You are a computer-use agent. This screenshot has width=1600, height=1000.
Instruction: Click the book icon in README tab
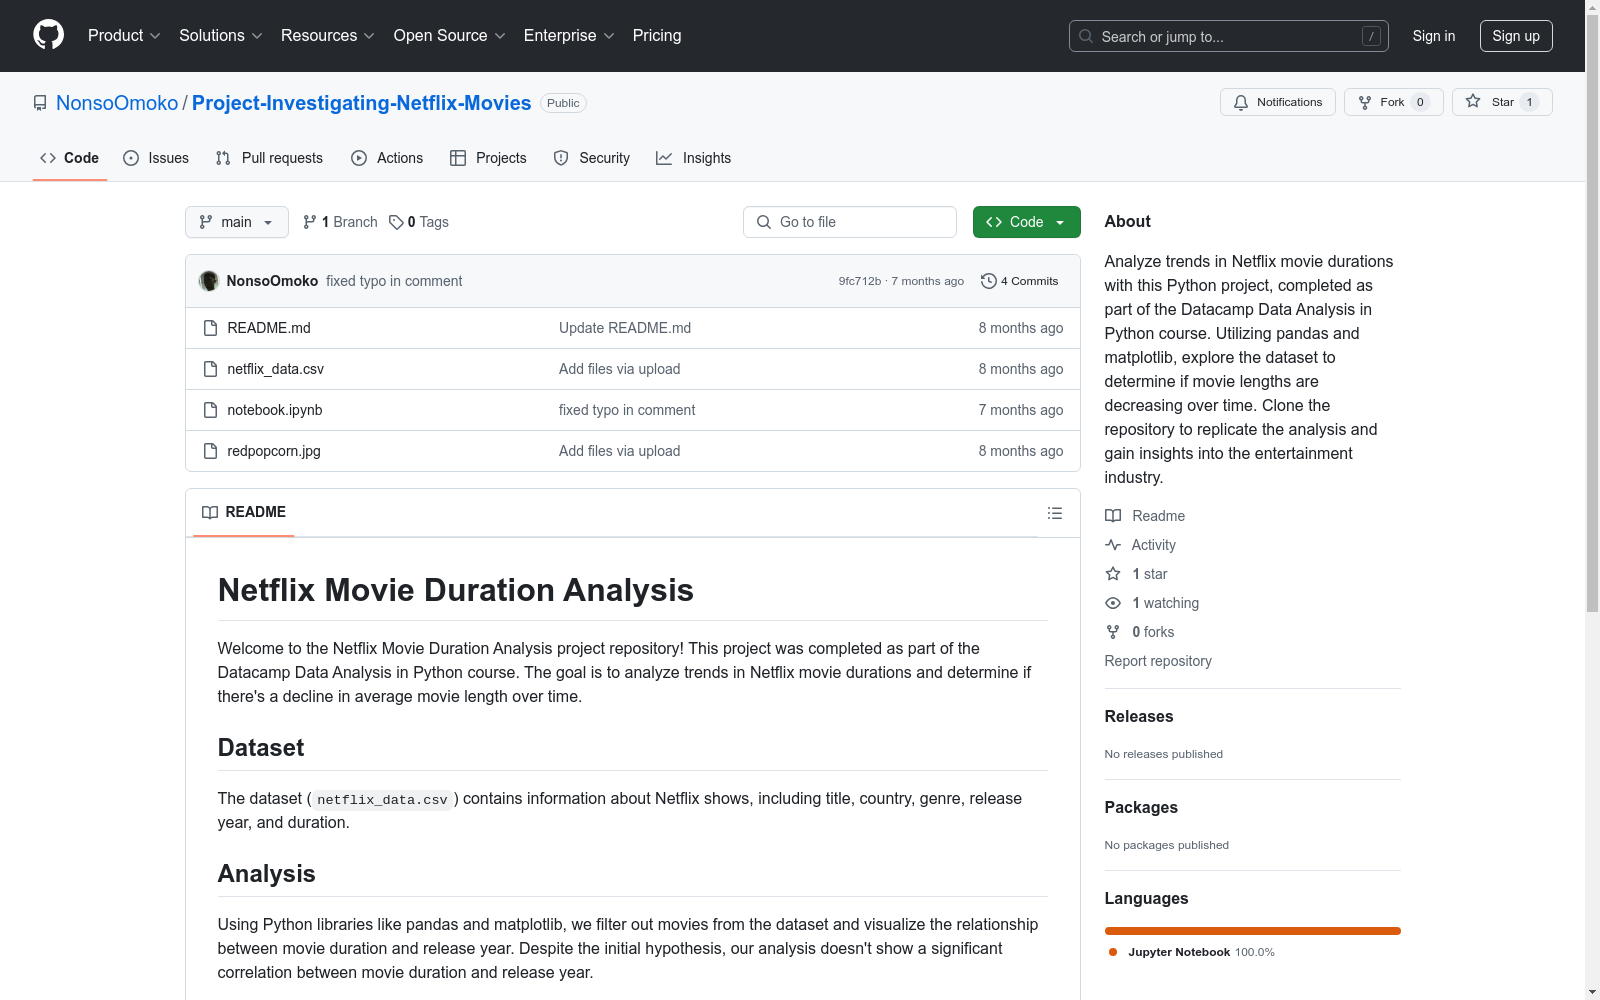[210, 512]
